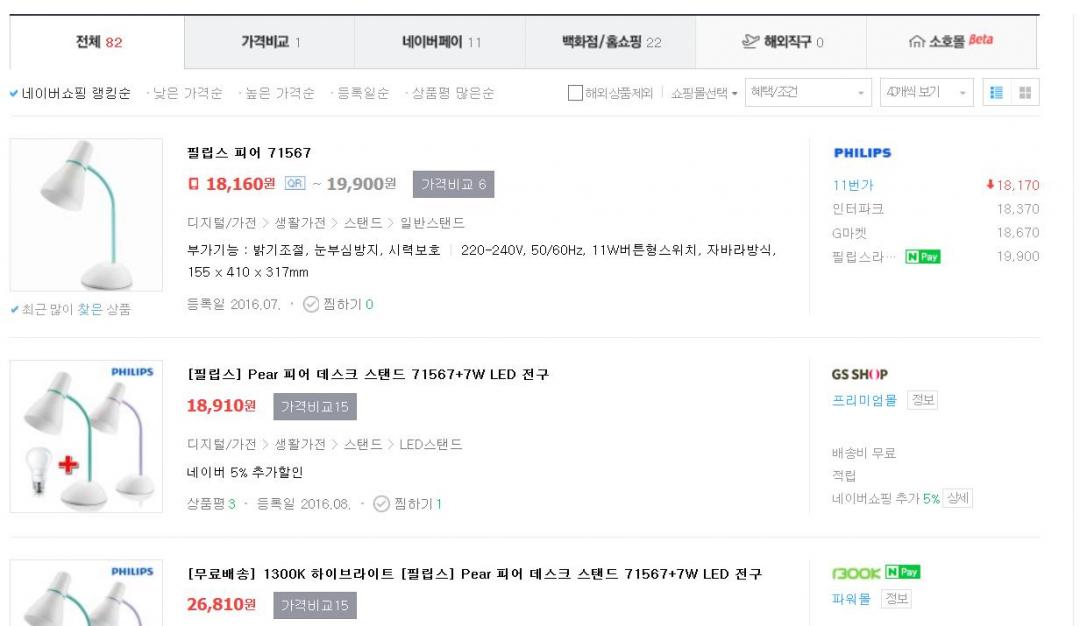Image resolution: width=1080 pixels, height=626 pixels.
Task: Click the 필립스 피어 71567 product thumbnail
Action: (85, 215)
